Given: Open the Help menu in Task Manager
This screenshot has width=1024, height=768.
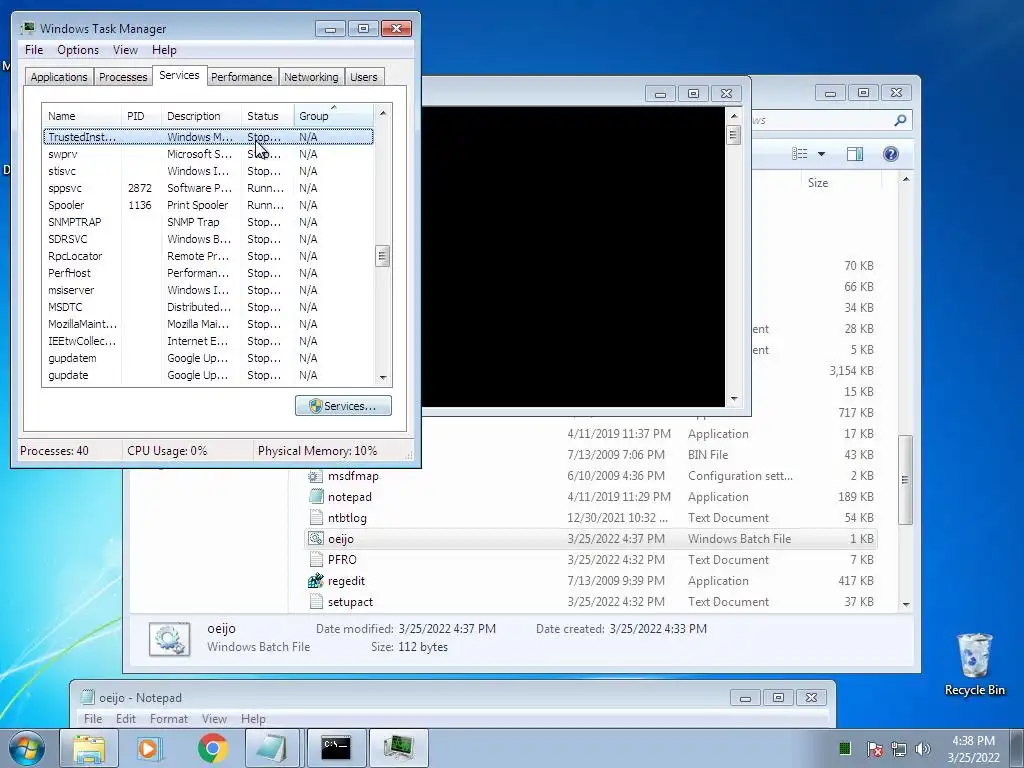Looking at the screenshot, I should point(164,50).
